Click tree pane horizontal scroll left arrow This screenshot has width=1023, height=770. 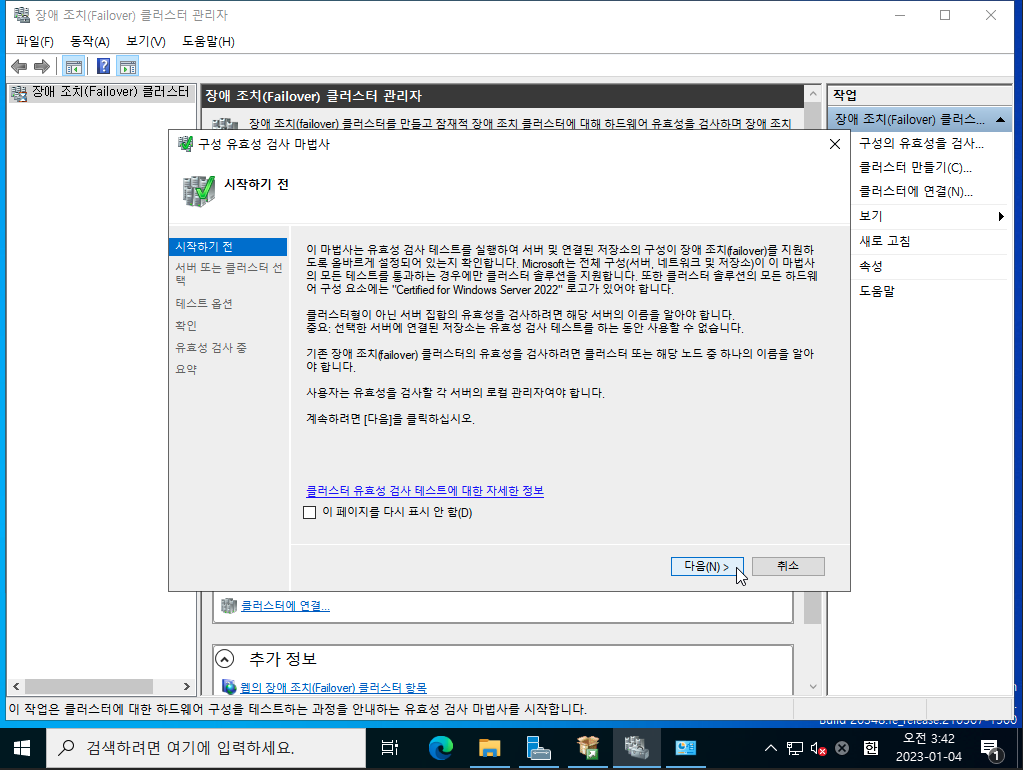[16, 686]
